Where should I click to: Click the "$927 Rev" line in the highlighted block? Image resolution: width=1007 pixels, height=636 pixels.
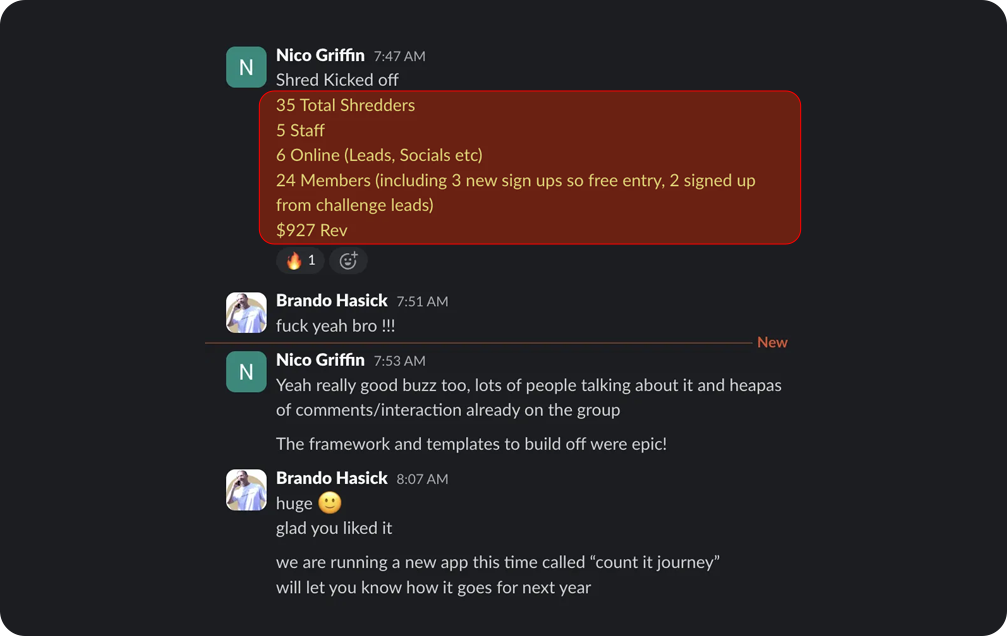pyautogui.click(x=311, y=230)
